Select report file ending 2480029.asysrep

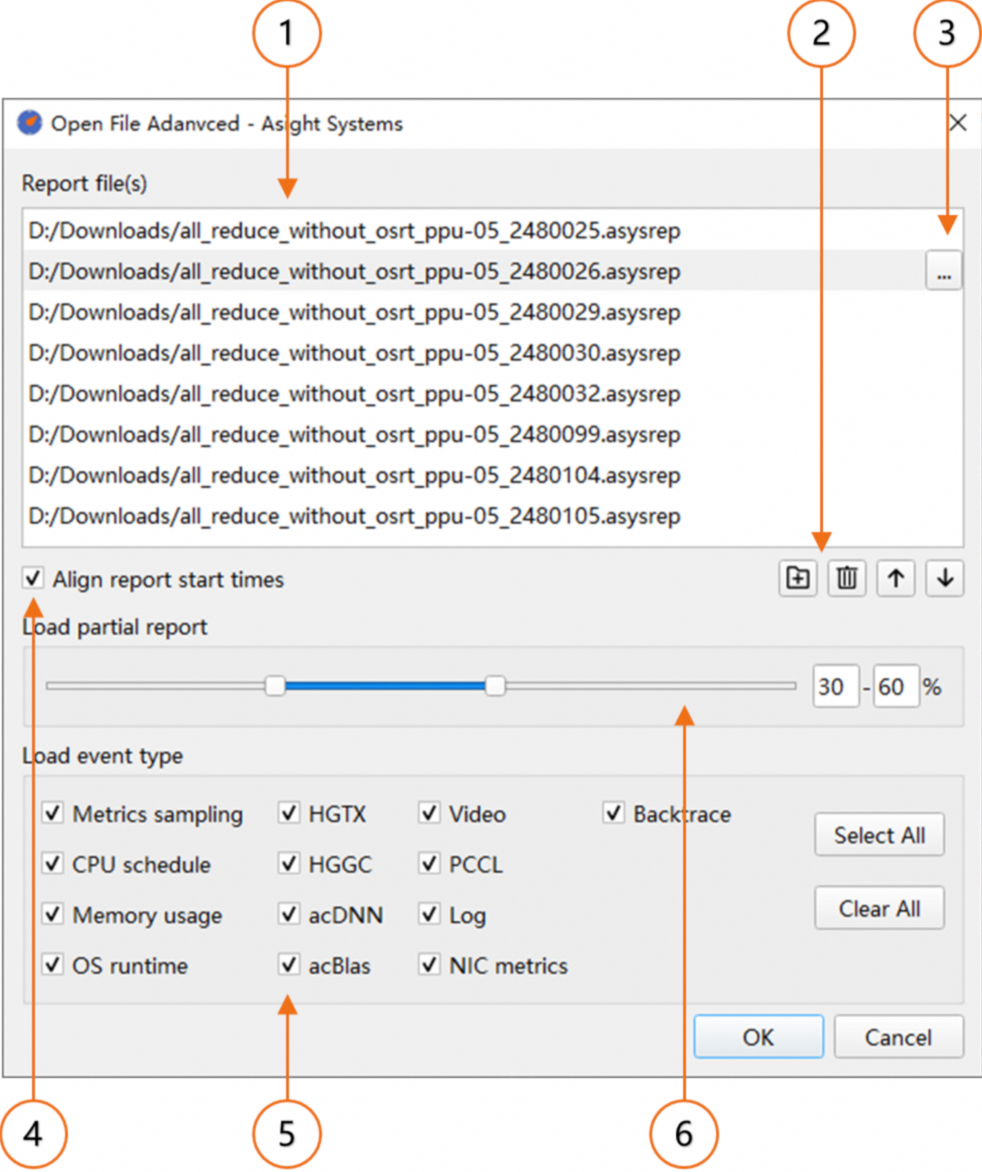click(492, 312)
